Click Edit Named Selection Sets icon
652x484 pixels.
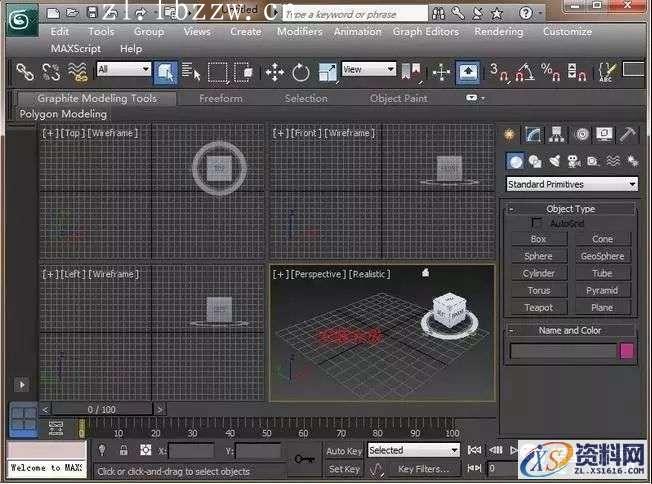click(x=607, y=72)
